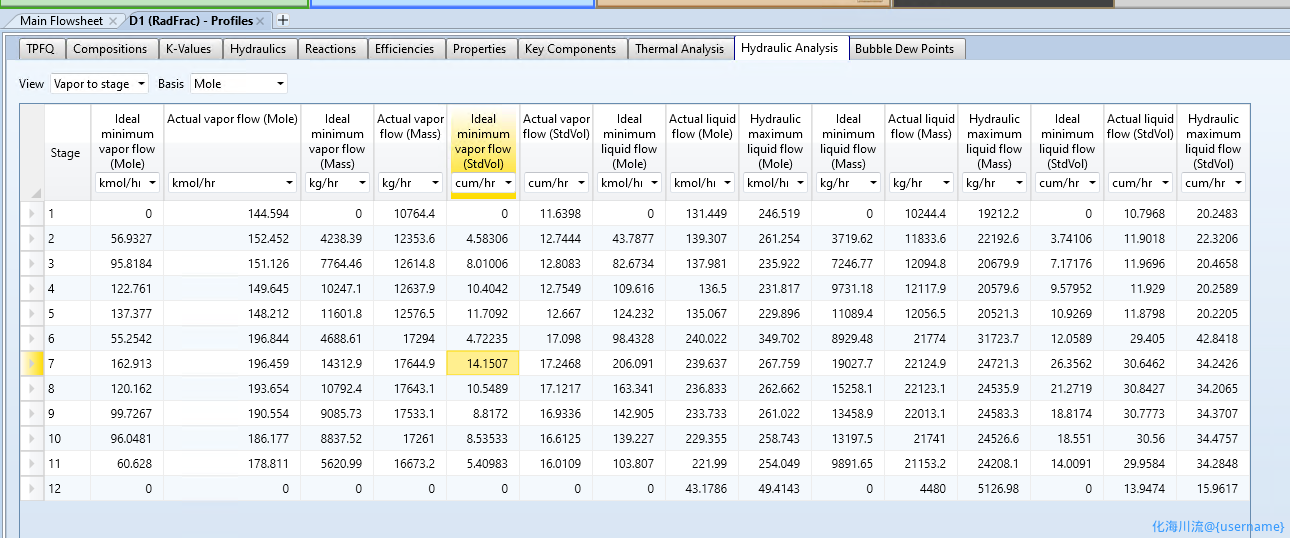Open units dropdown for Actual liquid flow (Mass)
The height and width of the screenshot is (538, 1290).
tap(921, 183)
